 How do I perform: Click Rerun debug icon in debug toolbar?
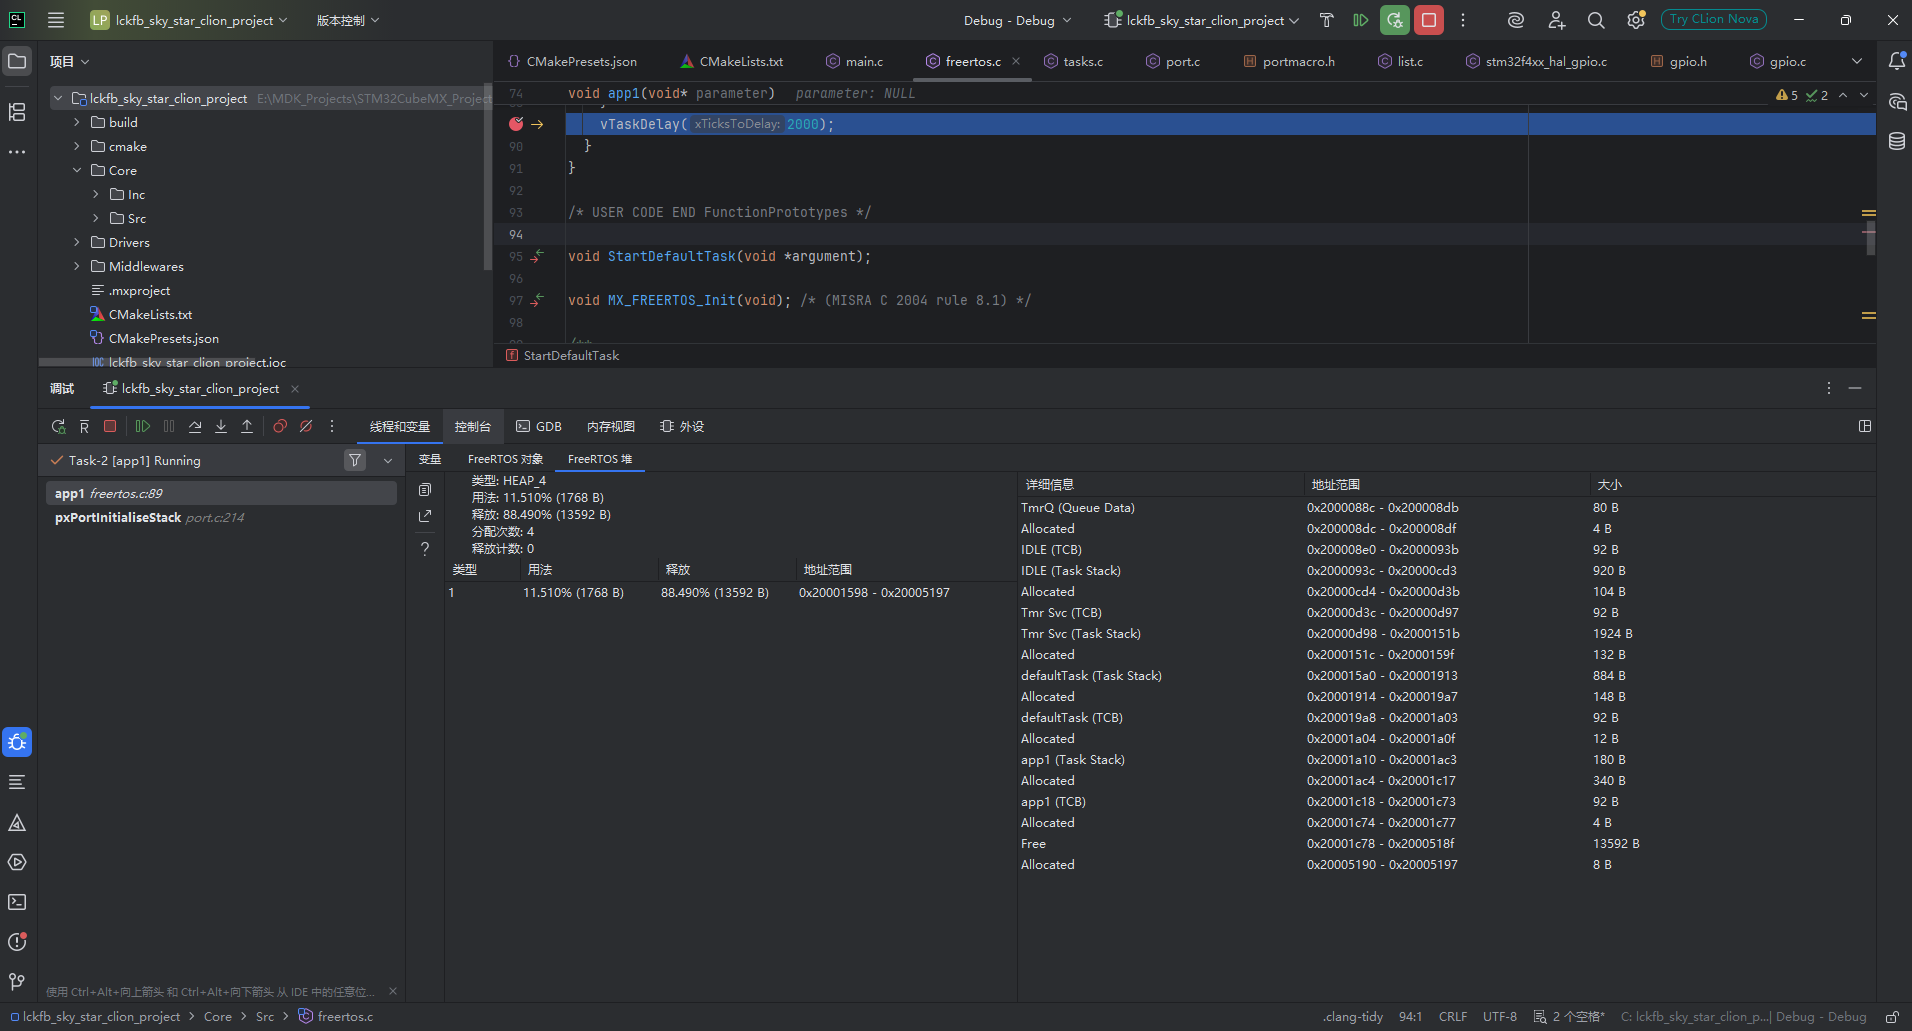58,426
